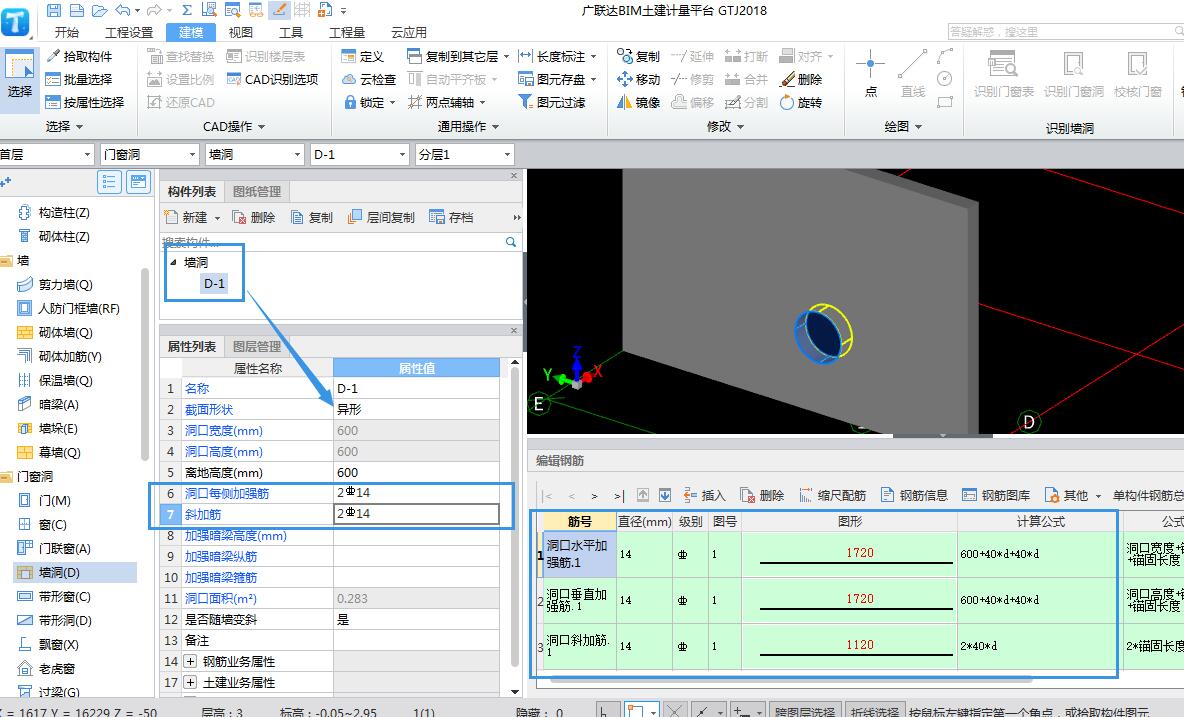Screen dimensions: 1184x717
Task: Click 删除 in the rebar editor toolbar
Action: pyautogui.click(x=762, y=495)
